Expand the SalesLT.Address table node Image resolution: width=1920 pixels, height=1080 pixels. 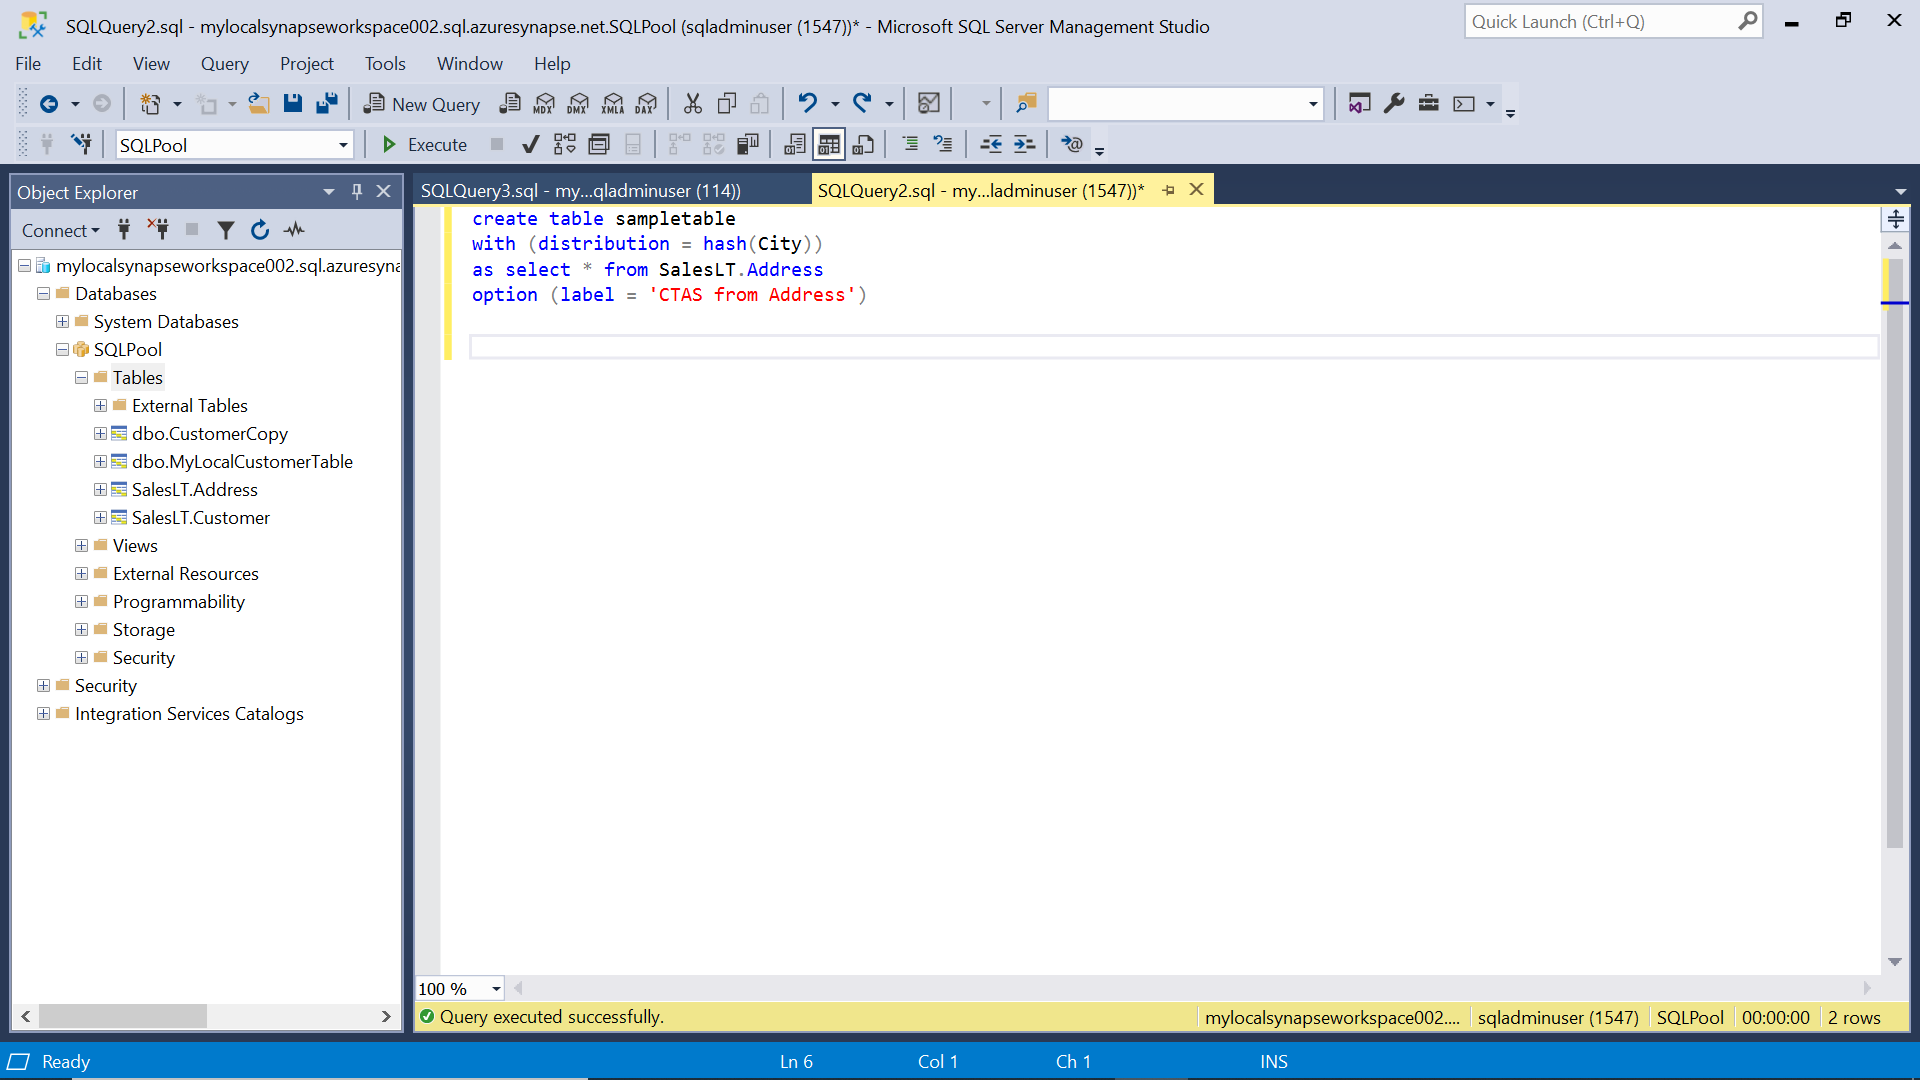100,490
